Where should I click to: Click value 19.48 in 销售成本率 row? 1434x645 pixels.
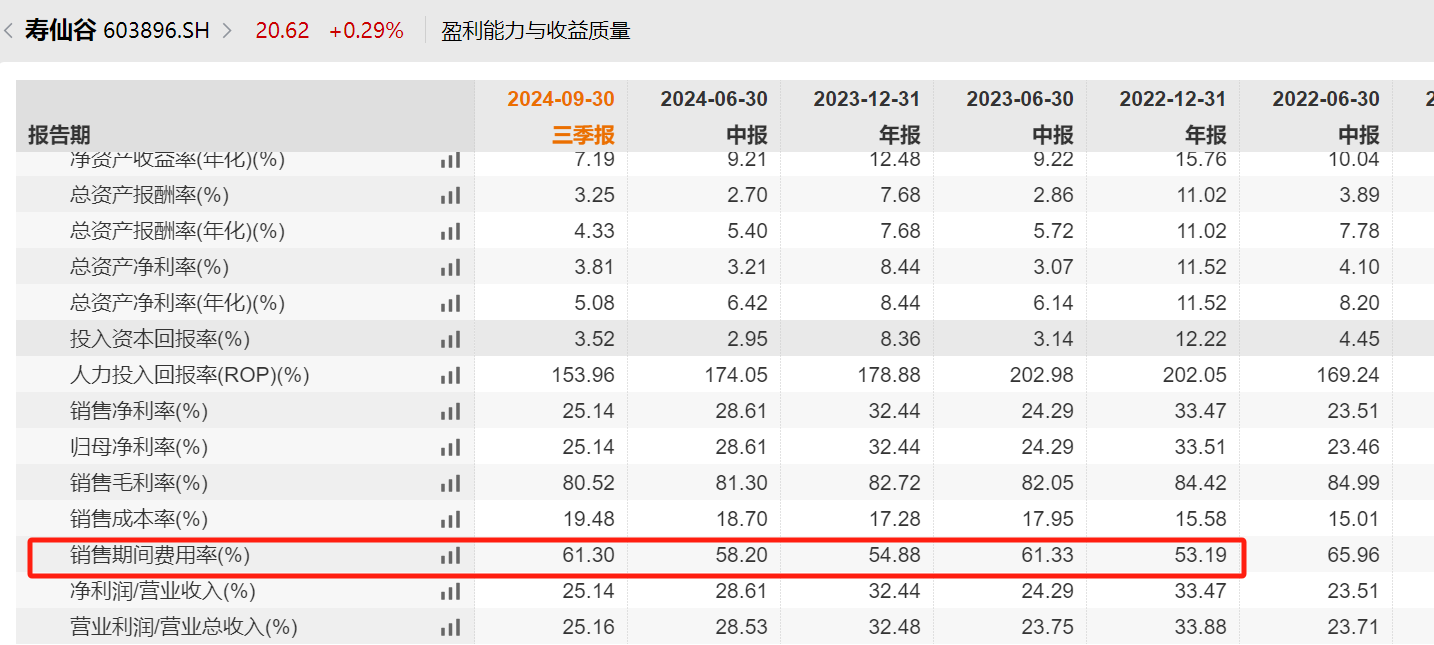(x=588, y=519)
